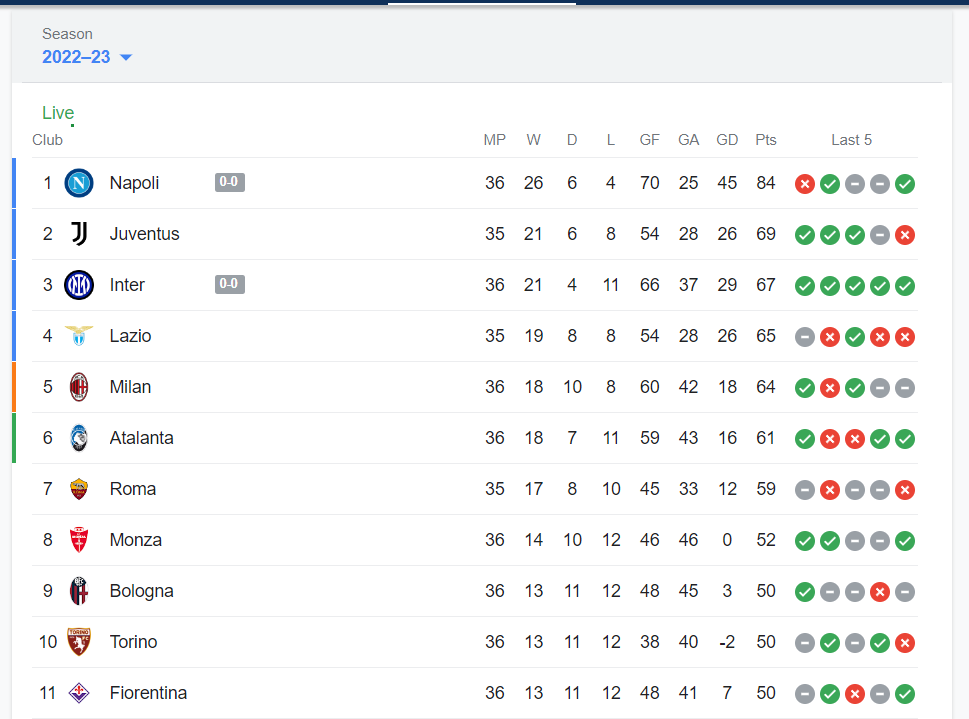Click the Monza club crest
The width and height of the screenshot is (969, 719).
pyautogui.click(x=79, y=540)
